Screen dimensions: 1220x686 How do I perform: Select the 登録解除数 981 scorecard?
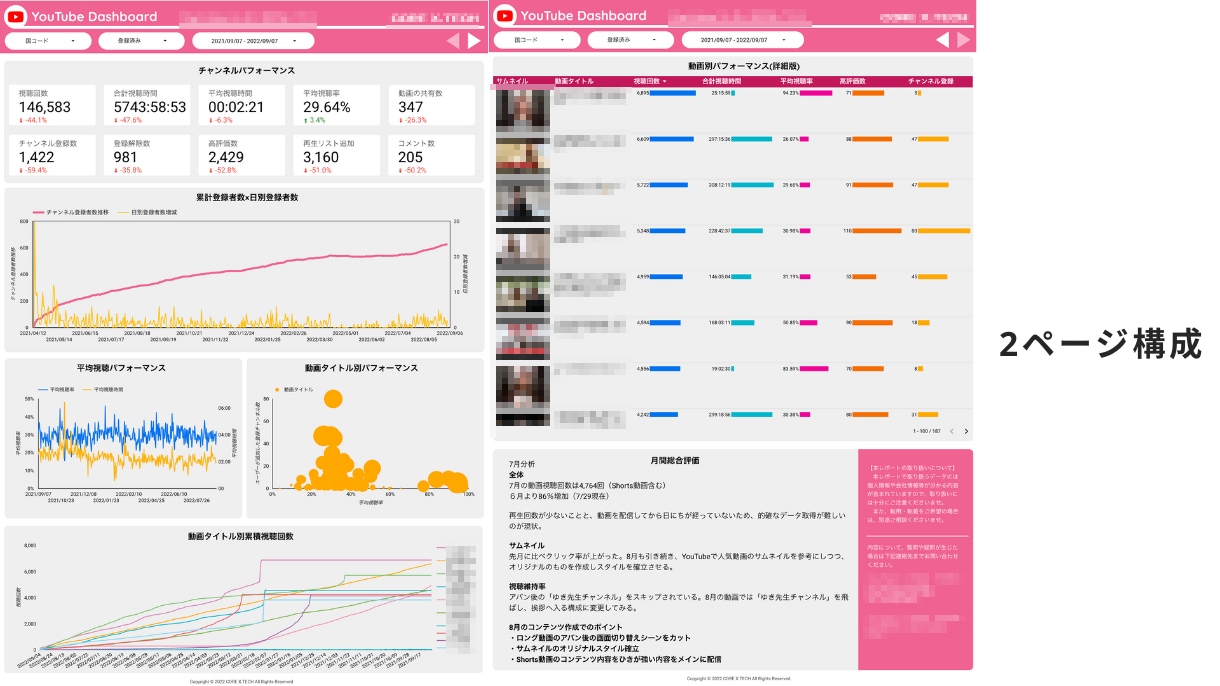(x=148, y=155)
